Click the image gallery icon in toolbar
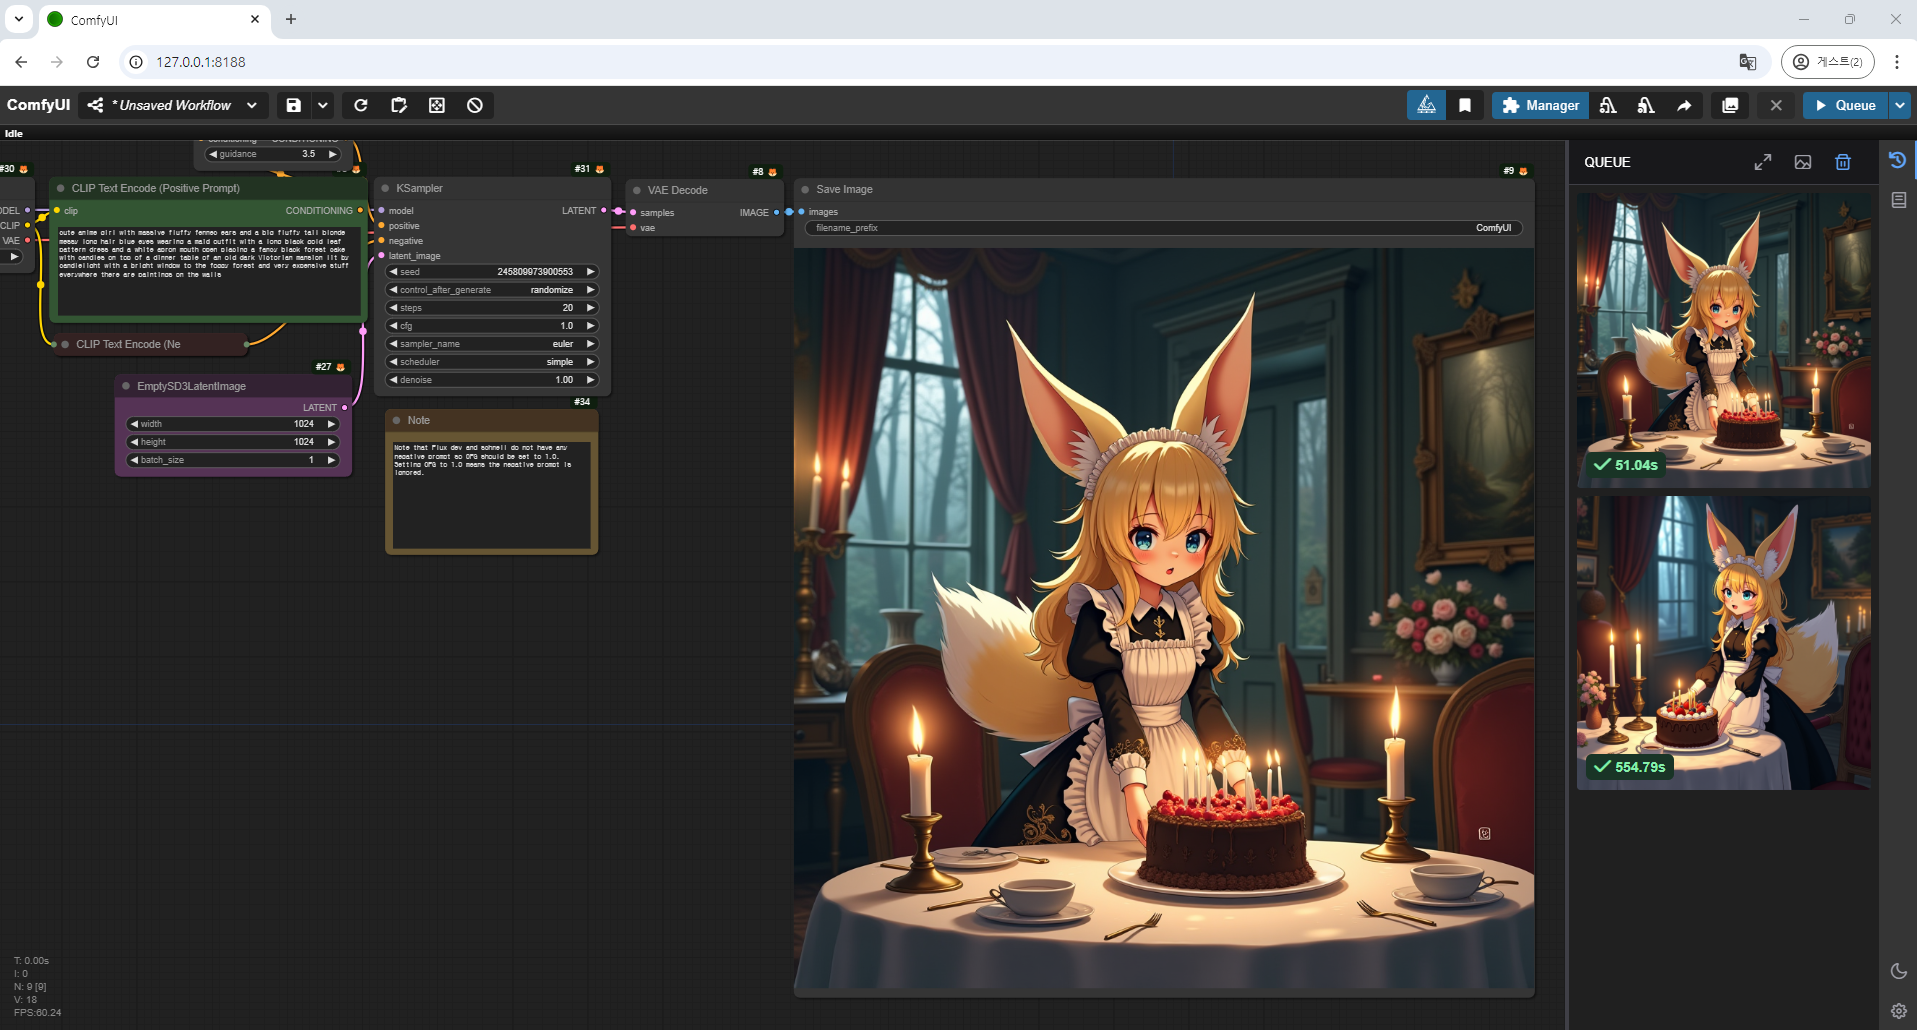The height and width of the screenshot is (1030, 1917). (x=1730, y=105)
